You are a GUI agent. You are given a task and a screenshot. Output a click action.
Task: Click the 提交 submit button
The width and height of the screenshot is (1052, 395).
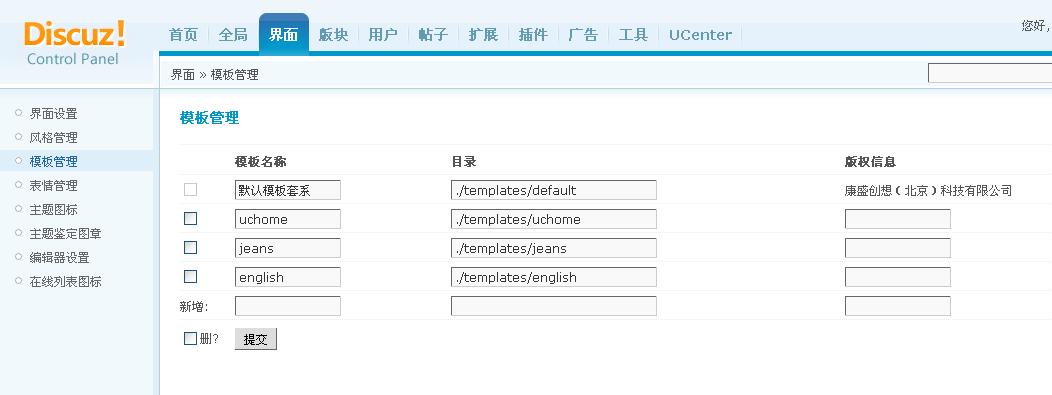[256, 339]
